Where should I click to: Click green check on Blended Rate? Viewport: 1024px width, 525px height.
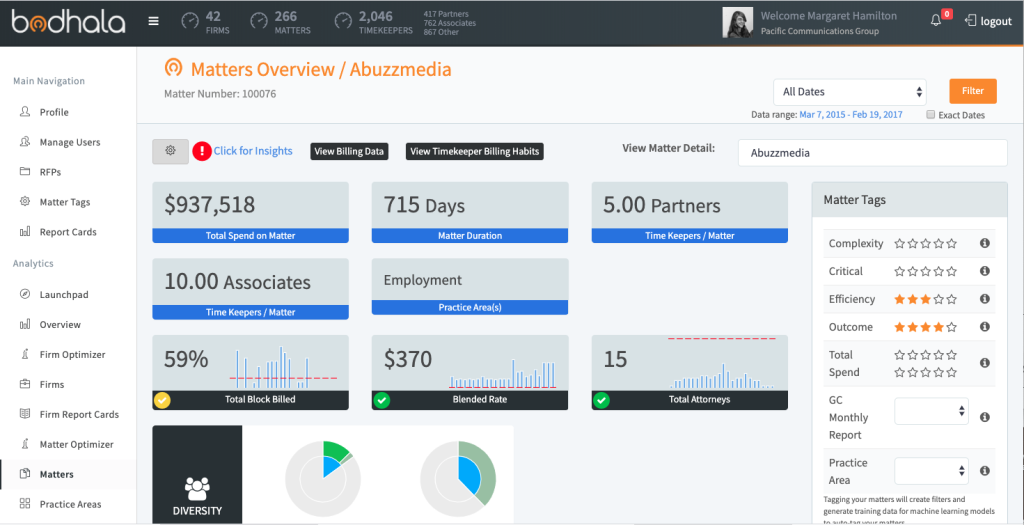381,400
